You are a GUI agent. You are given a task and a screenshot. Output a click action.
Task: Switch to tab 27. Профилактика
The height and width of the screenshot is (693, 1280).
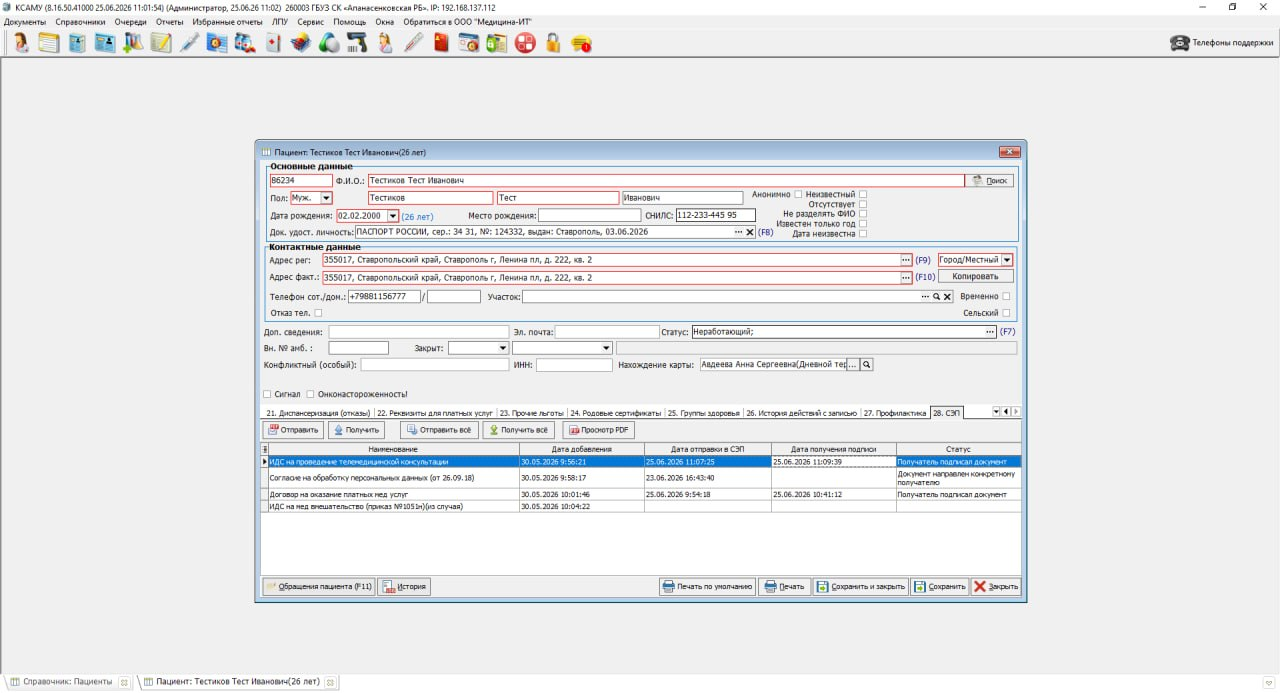click(x=895, y=412)
